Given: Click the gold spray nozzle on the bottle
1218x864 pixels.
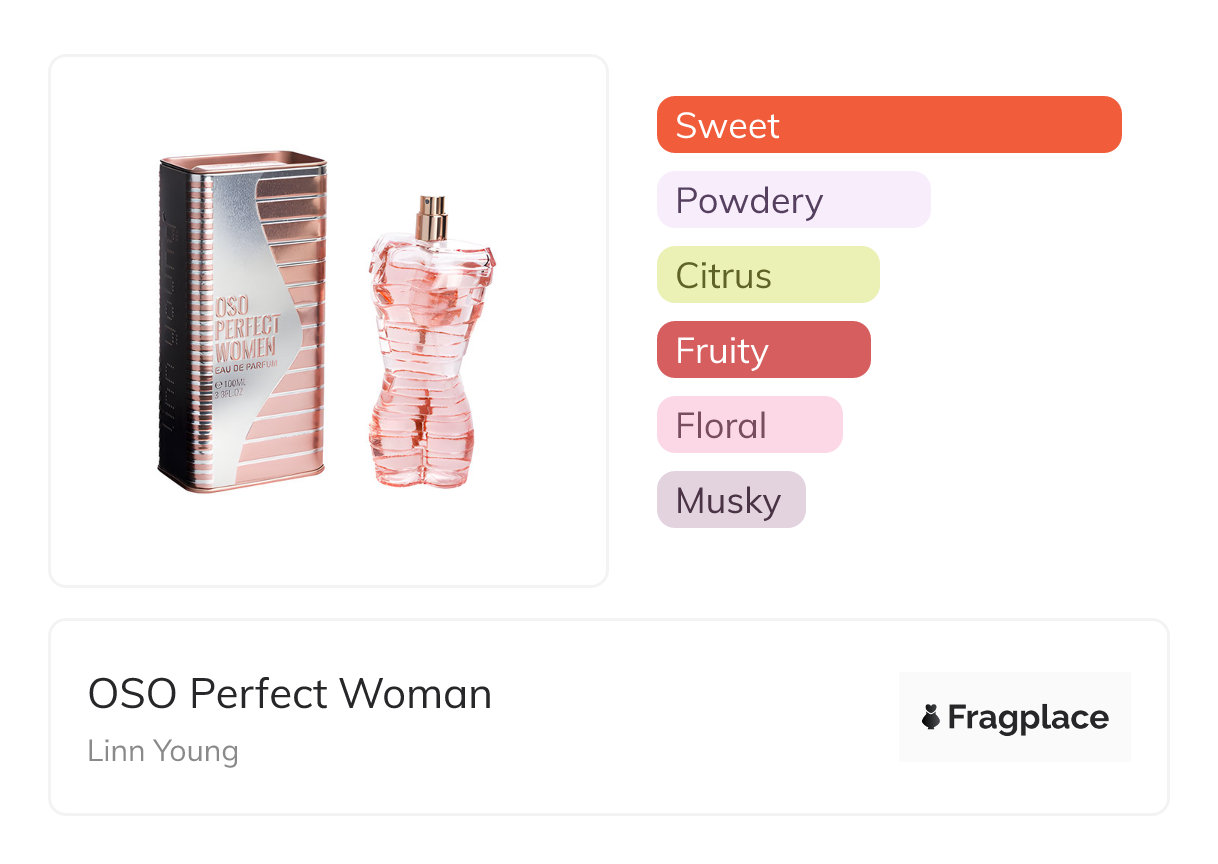Looking at the screenshot, I should click(x=433, y=216).
